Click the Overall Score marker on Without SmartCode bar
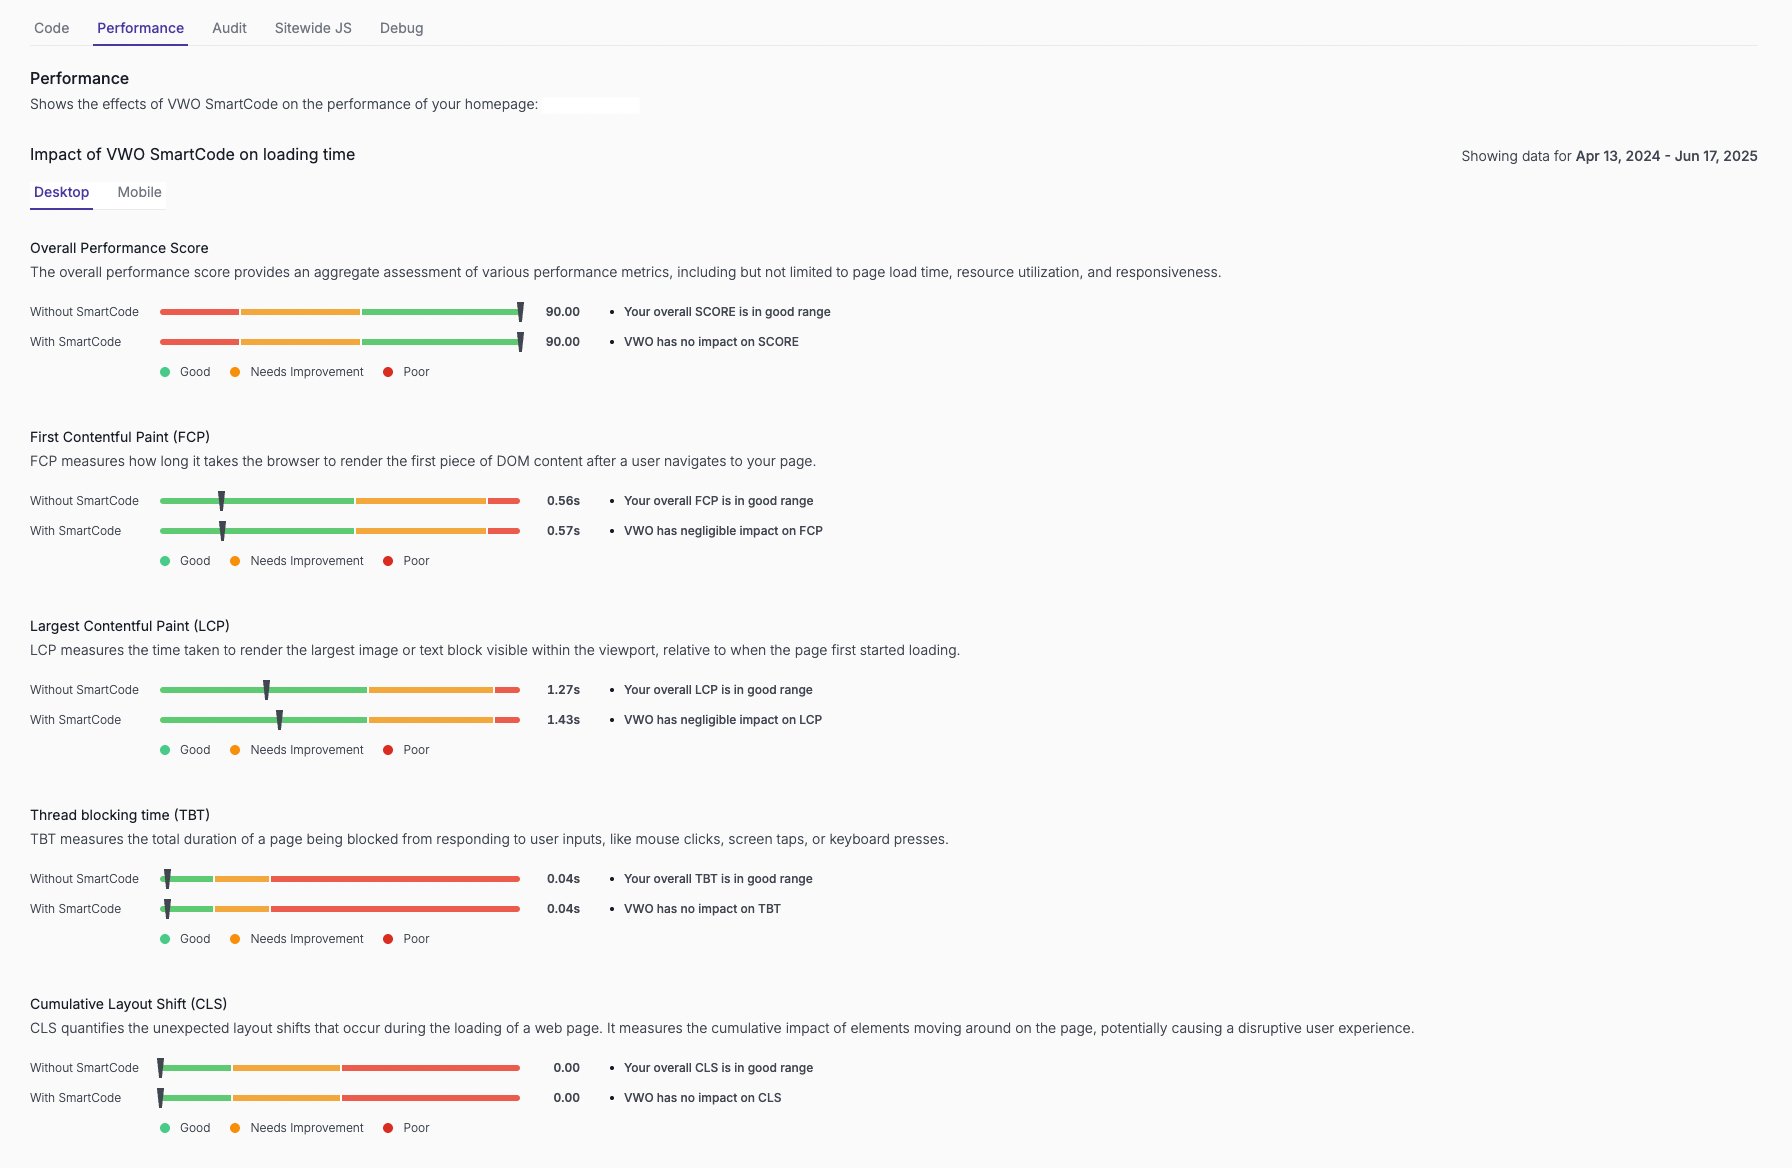The image size is (1792, 1168). [x=520, y=312]
